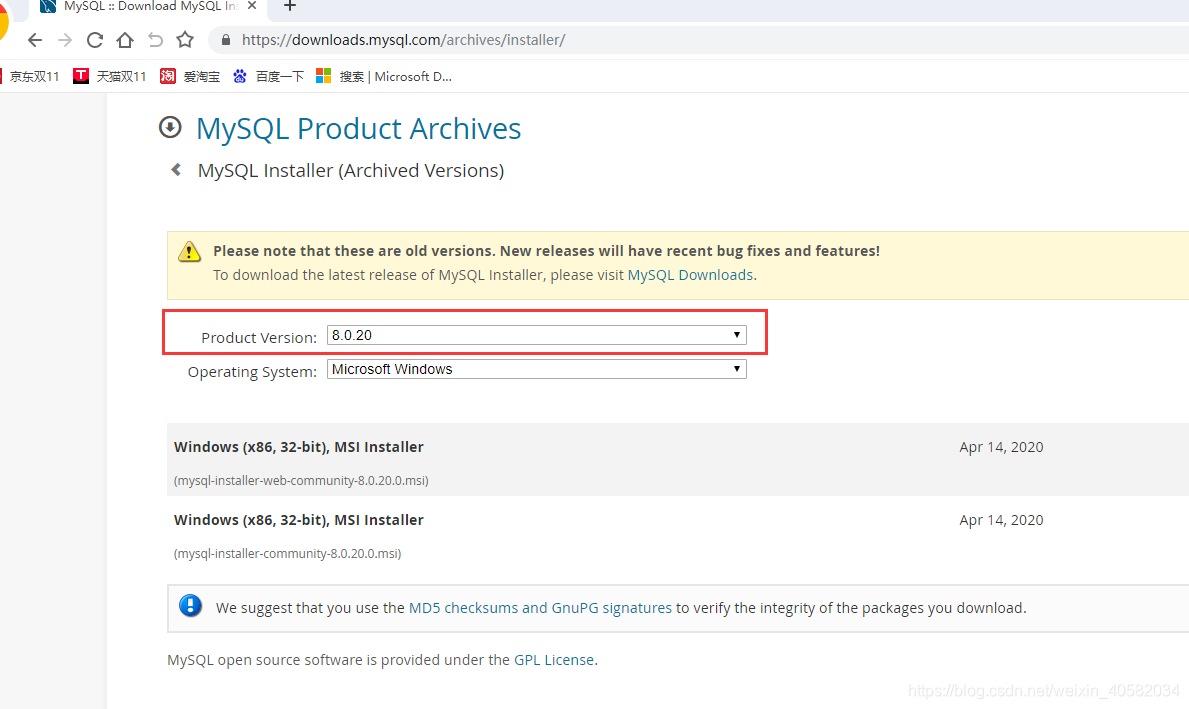Image resolution: width=1189 pixels, height=709 pixels.
Task: Follow the MySQL Downloads link
Action: click(690, 275)
